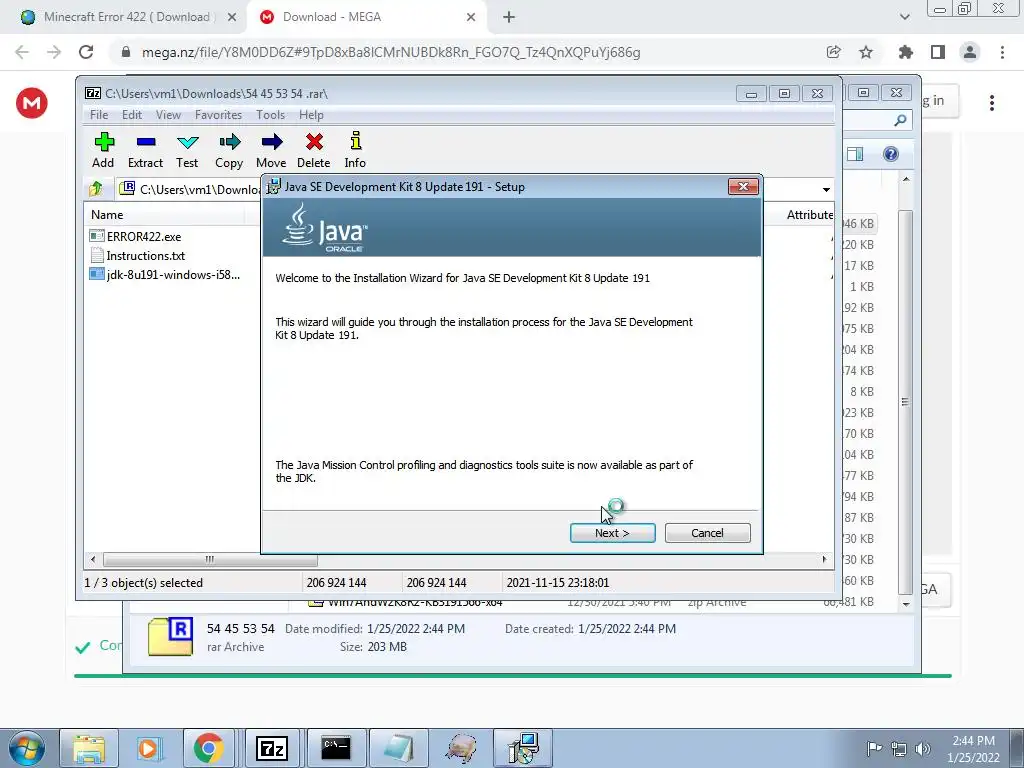Screen dimensions: 1024x768
Task: Open the 7-Zip View menu
Action: (x=168, y=115)
